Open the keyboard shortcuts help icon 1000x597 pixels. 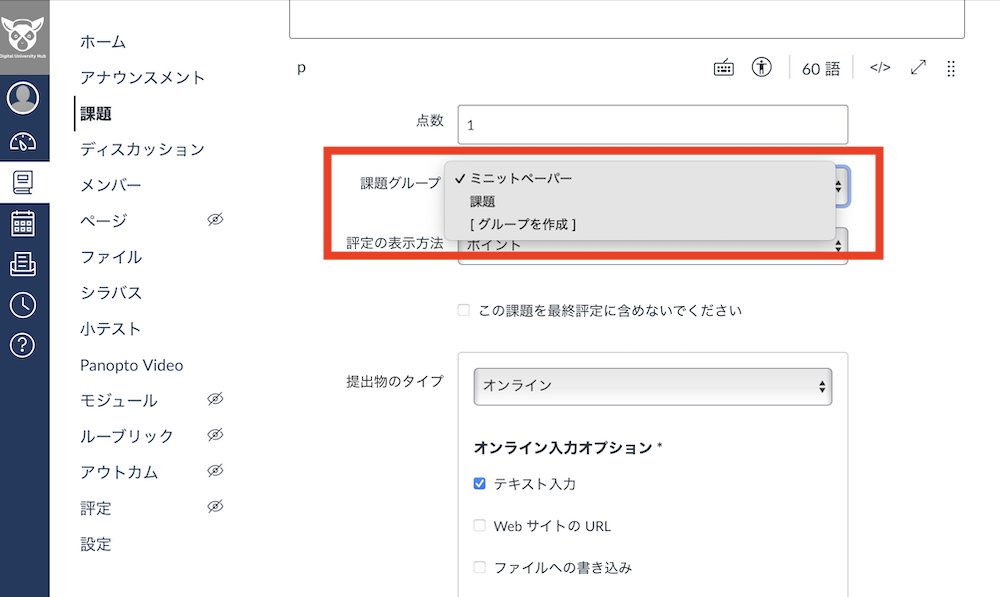point(723,68)
